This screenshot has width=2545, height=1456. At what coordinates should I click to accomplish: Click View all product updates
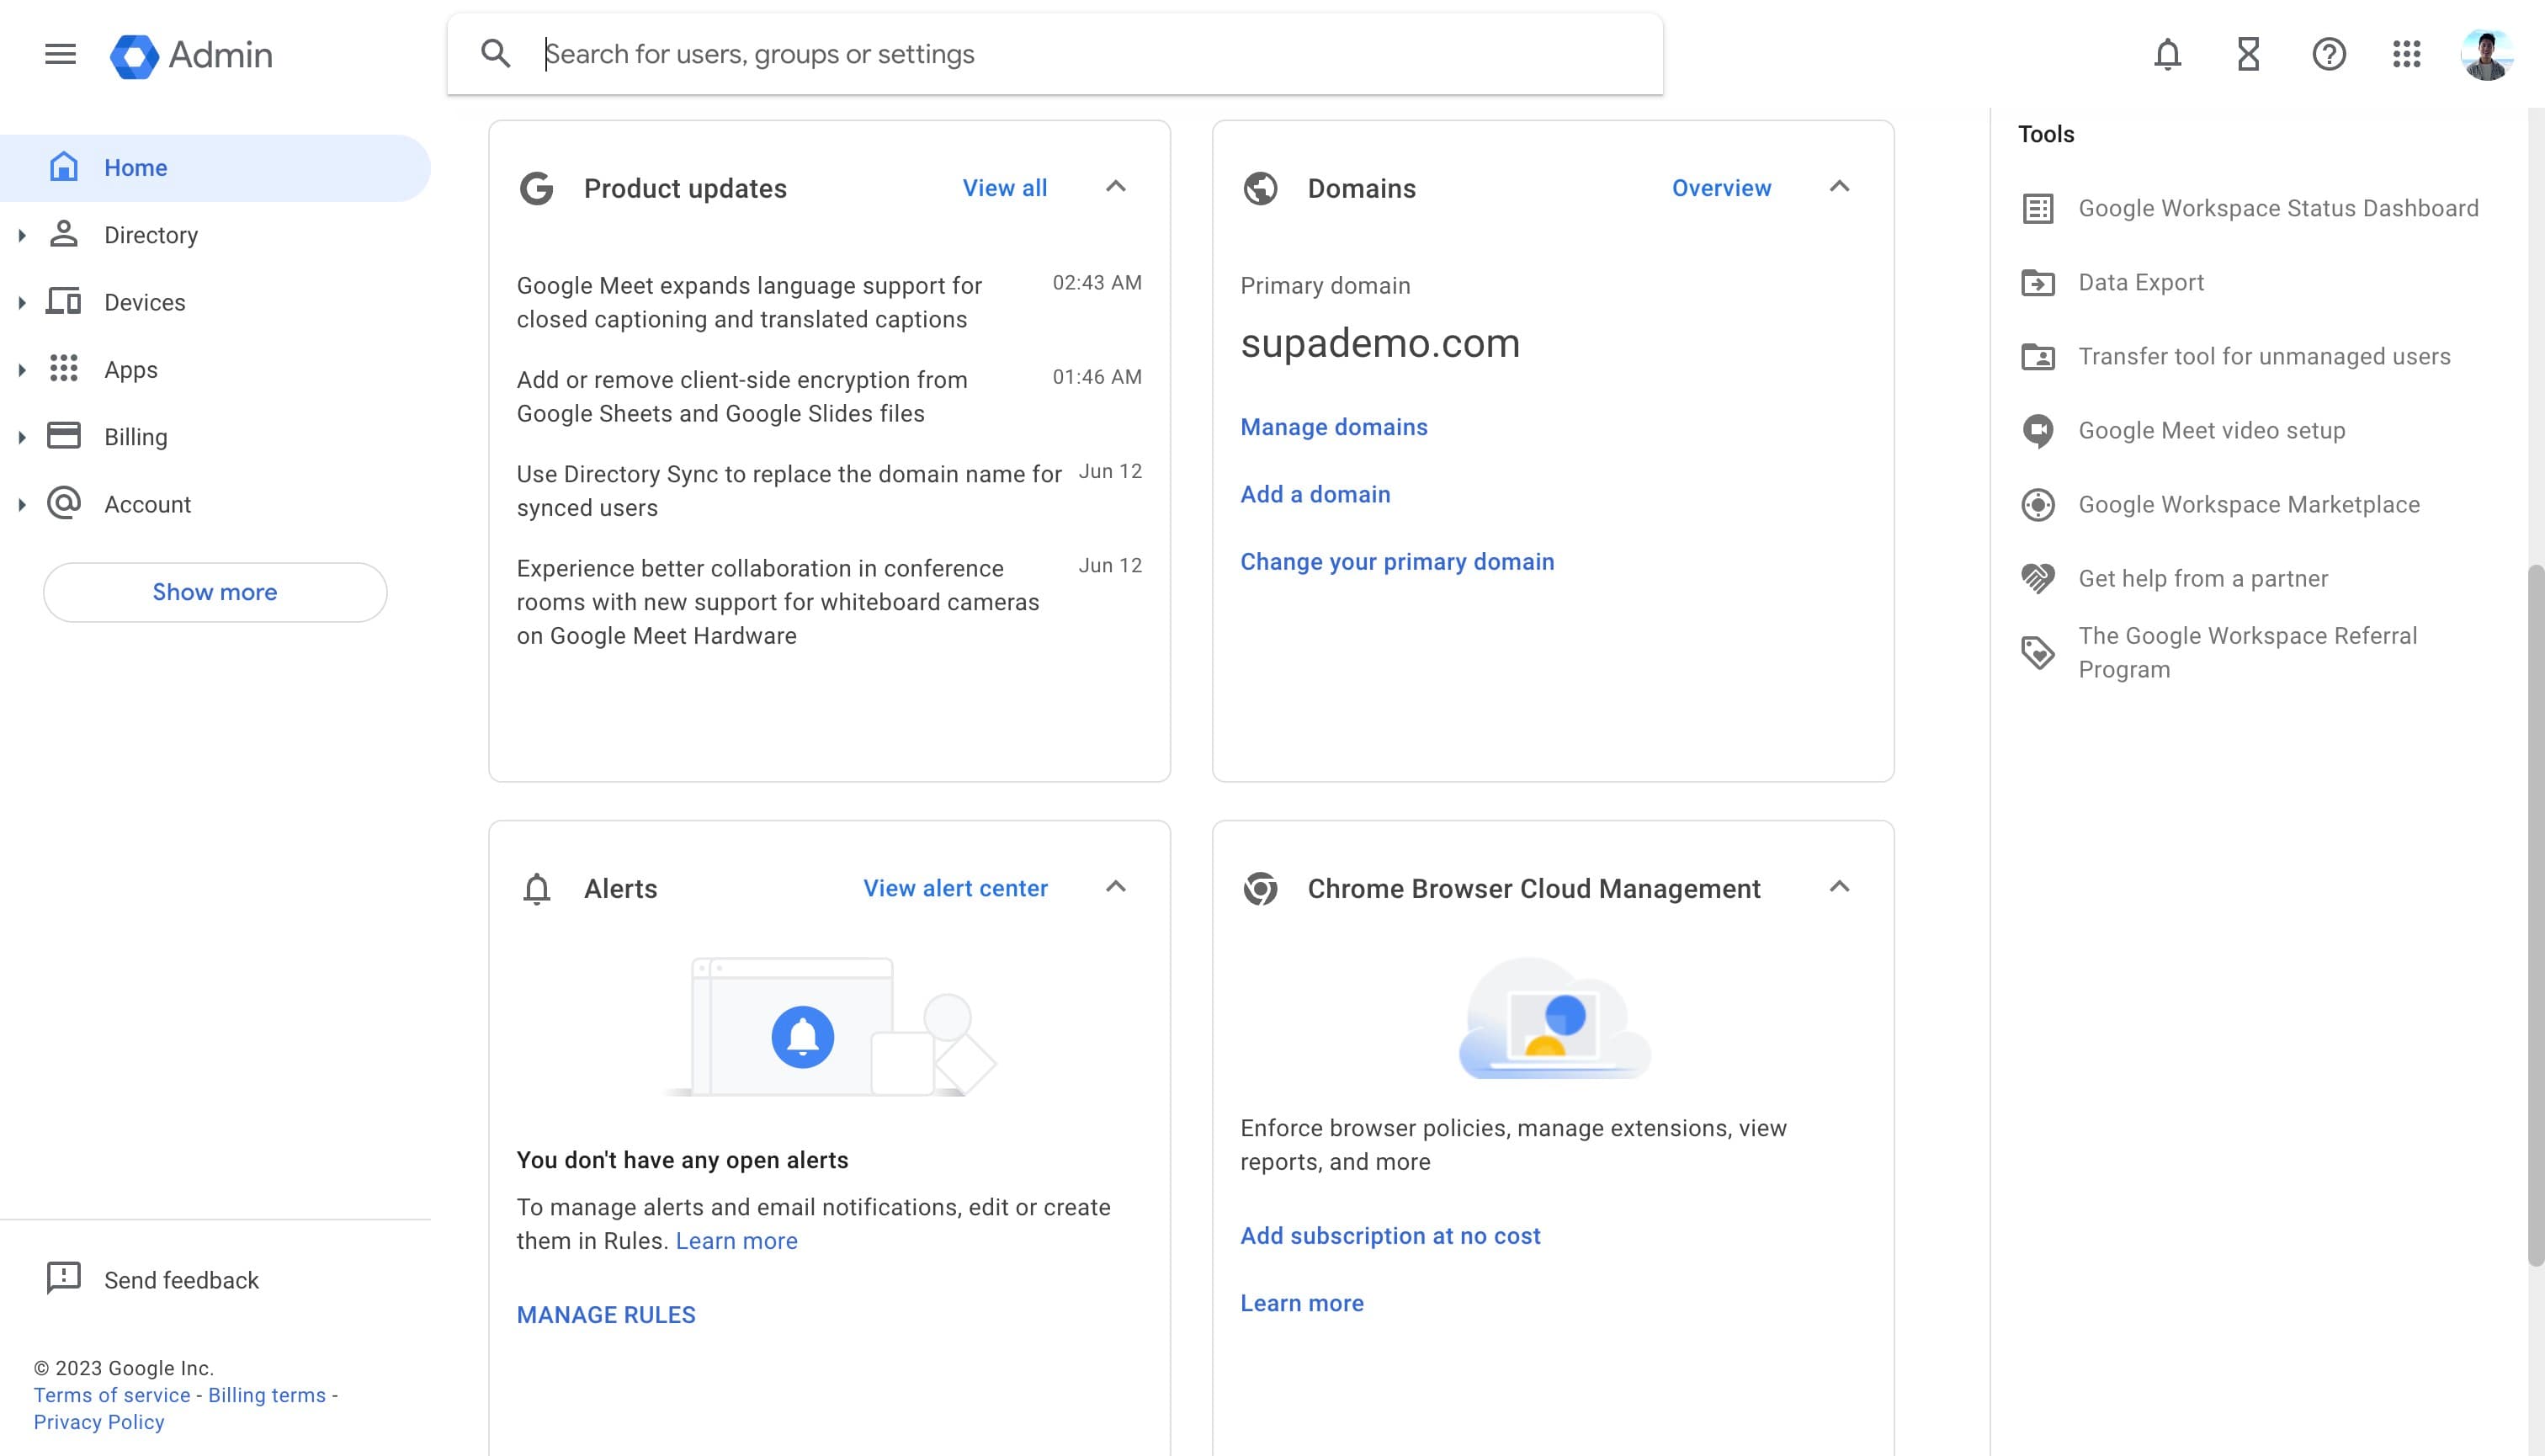click(1004, 188)
